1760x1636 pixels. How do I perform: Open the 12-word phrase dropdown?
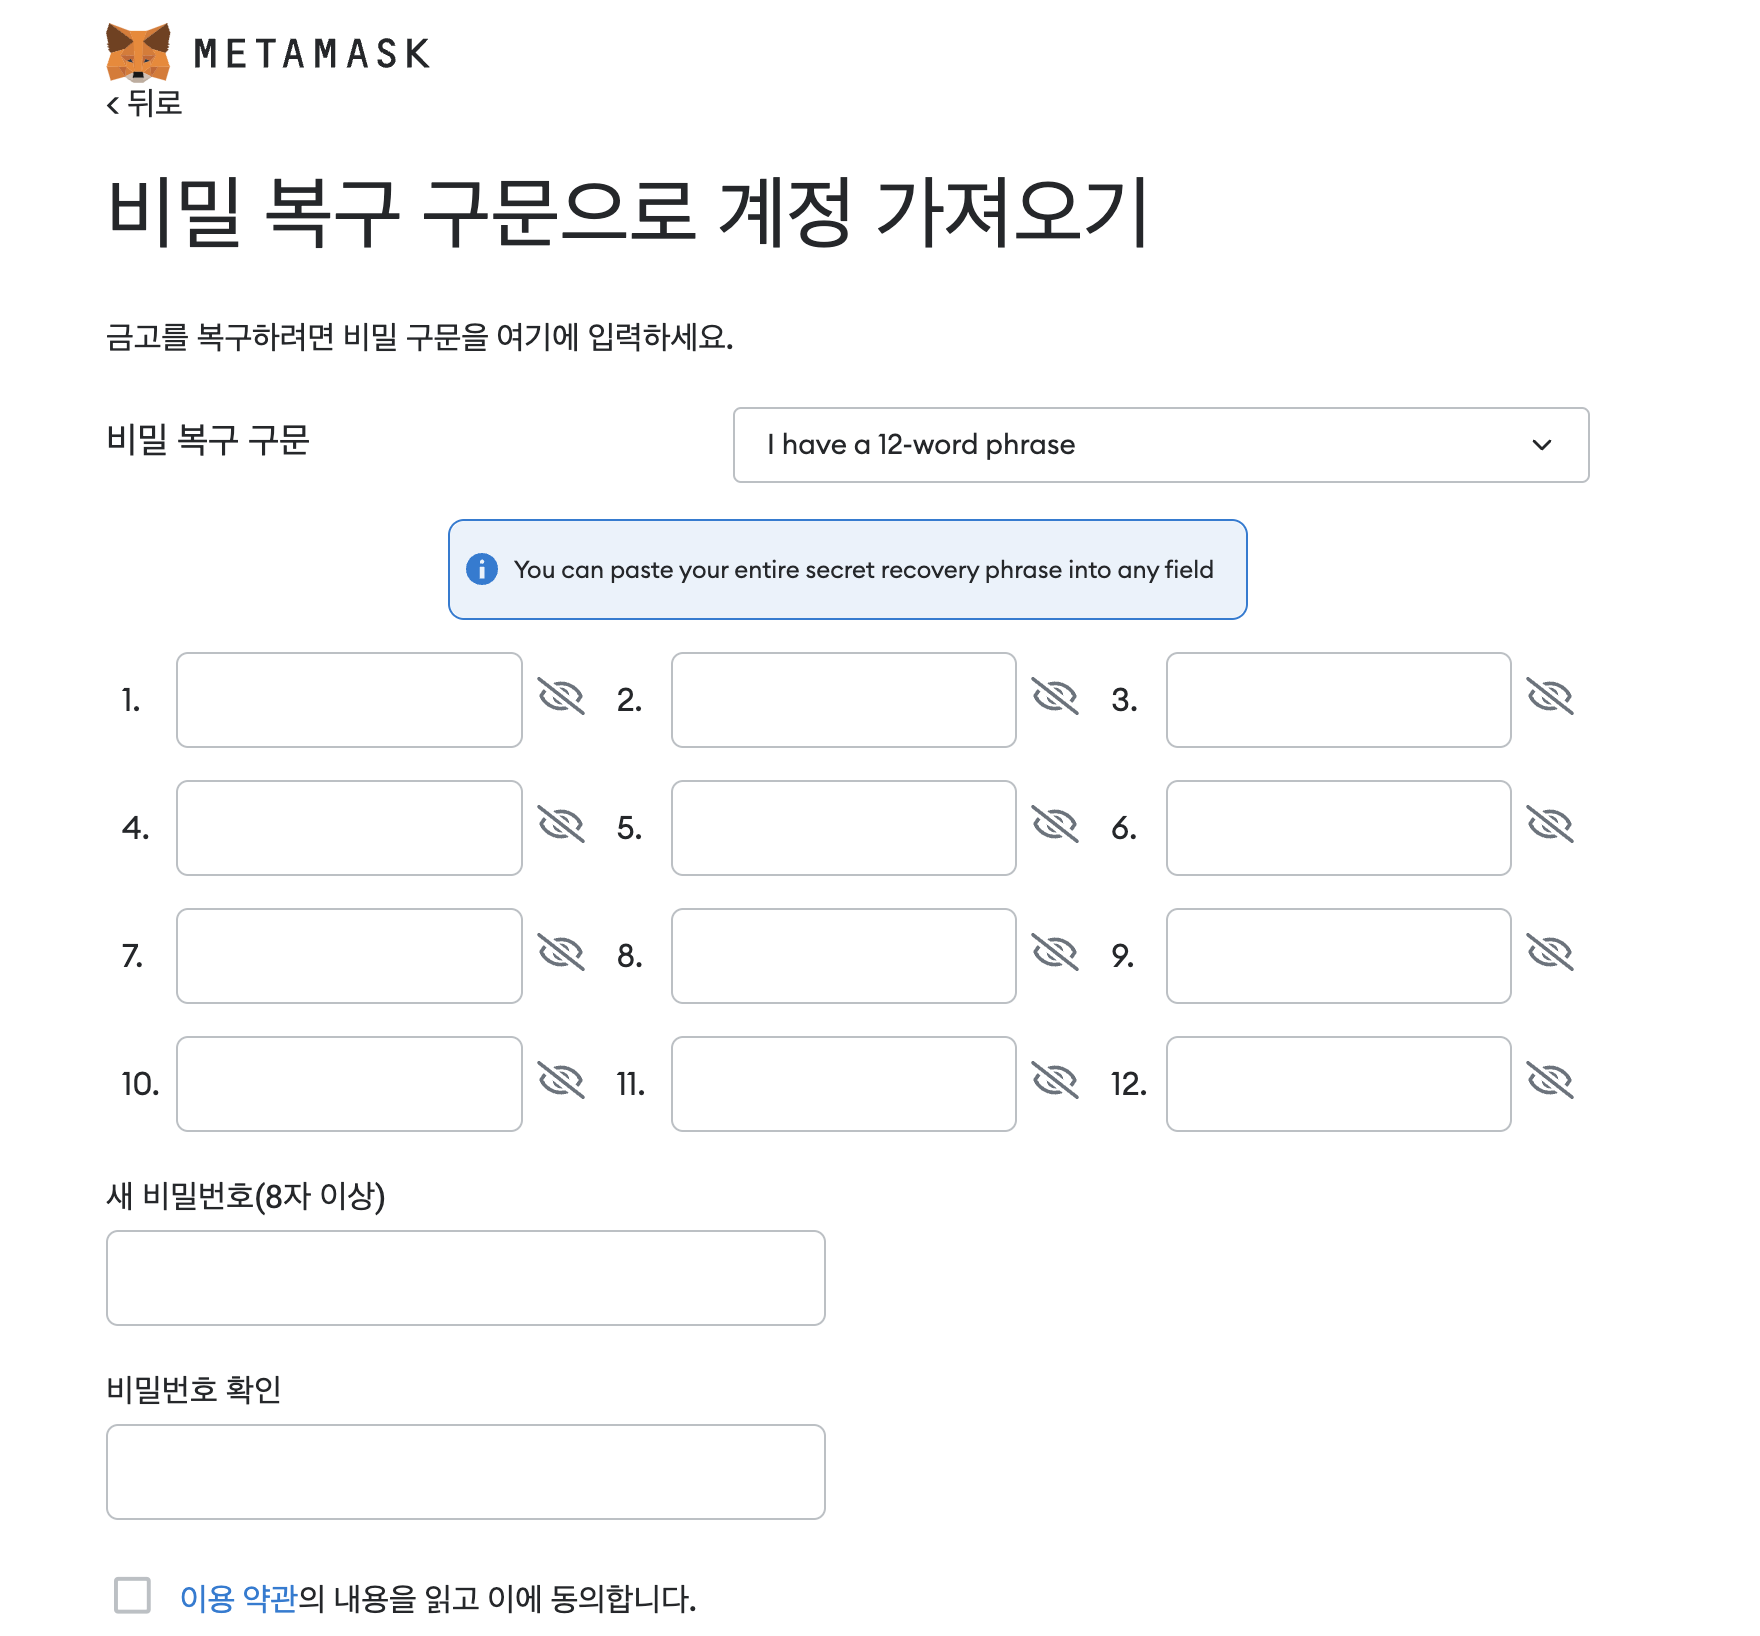click(x=1160, y=445)
